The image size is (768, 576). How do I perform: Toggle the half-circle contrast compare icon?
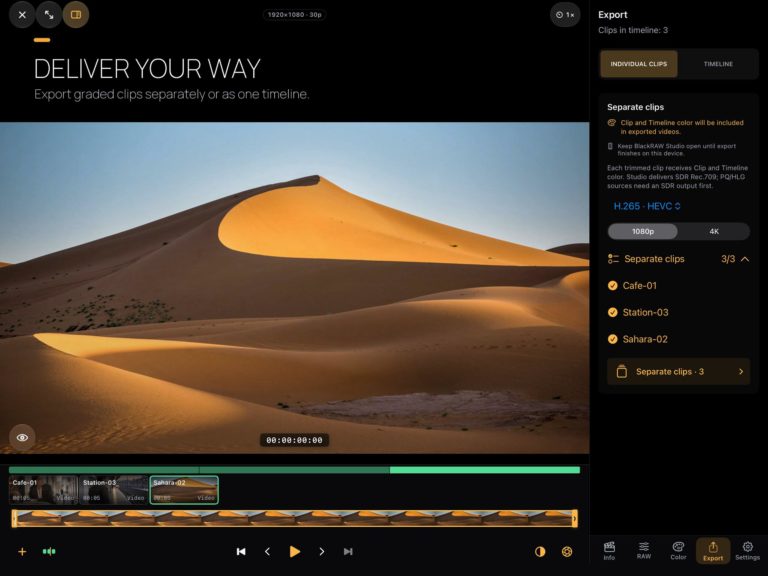pos(540,552)
